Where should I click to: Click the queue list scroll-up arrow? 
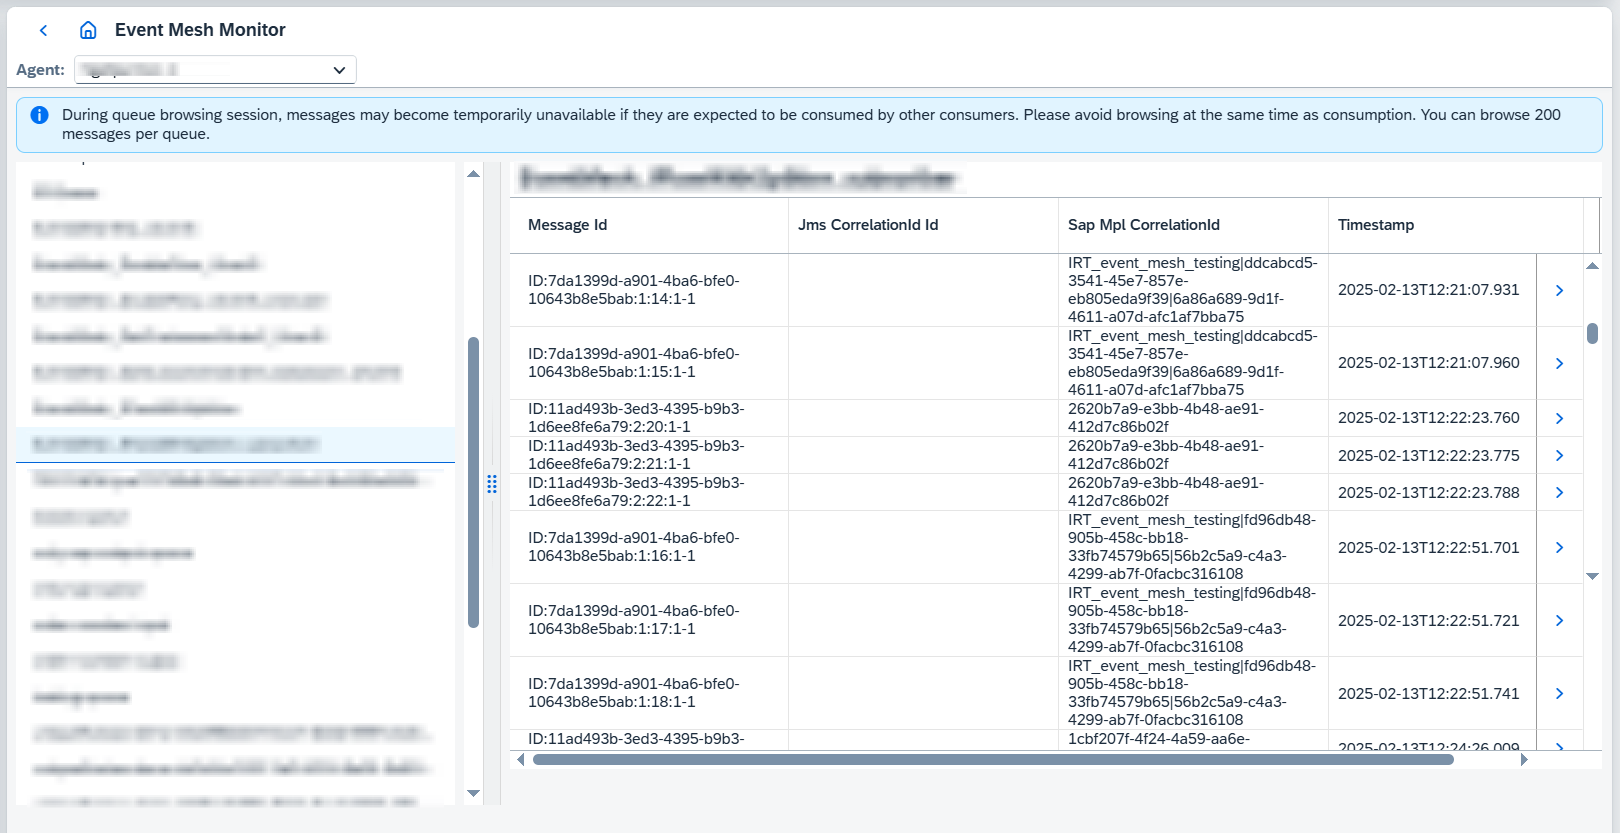[x=474, y=174]
